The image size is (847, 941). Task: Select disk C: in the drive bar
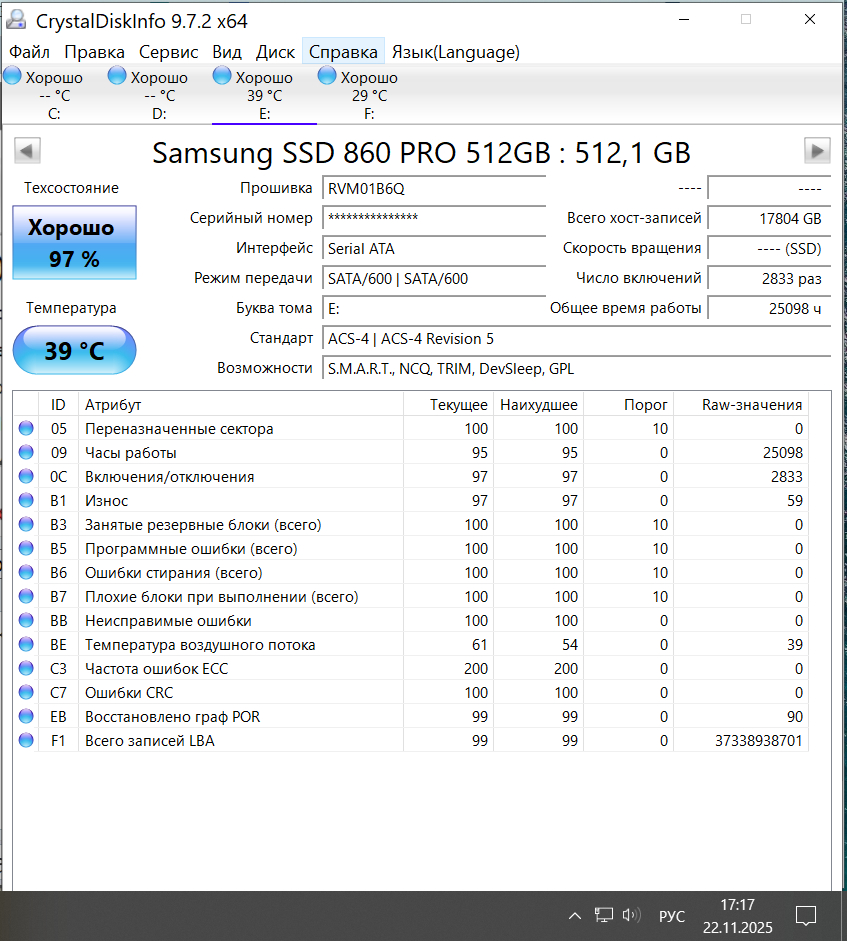click(54, 94)
